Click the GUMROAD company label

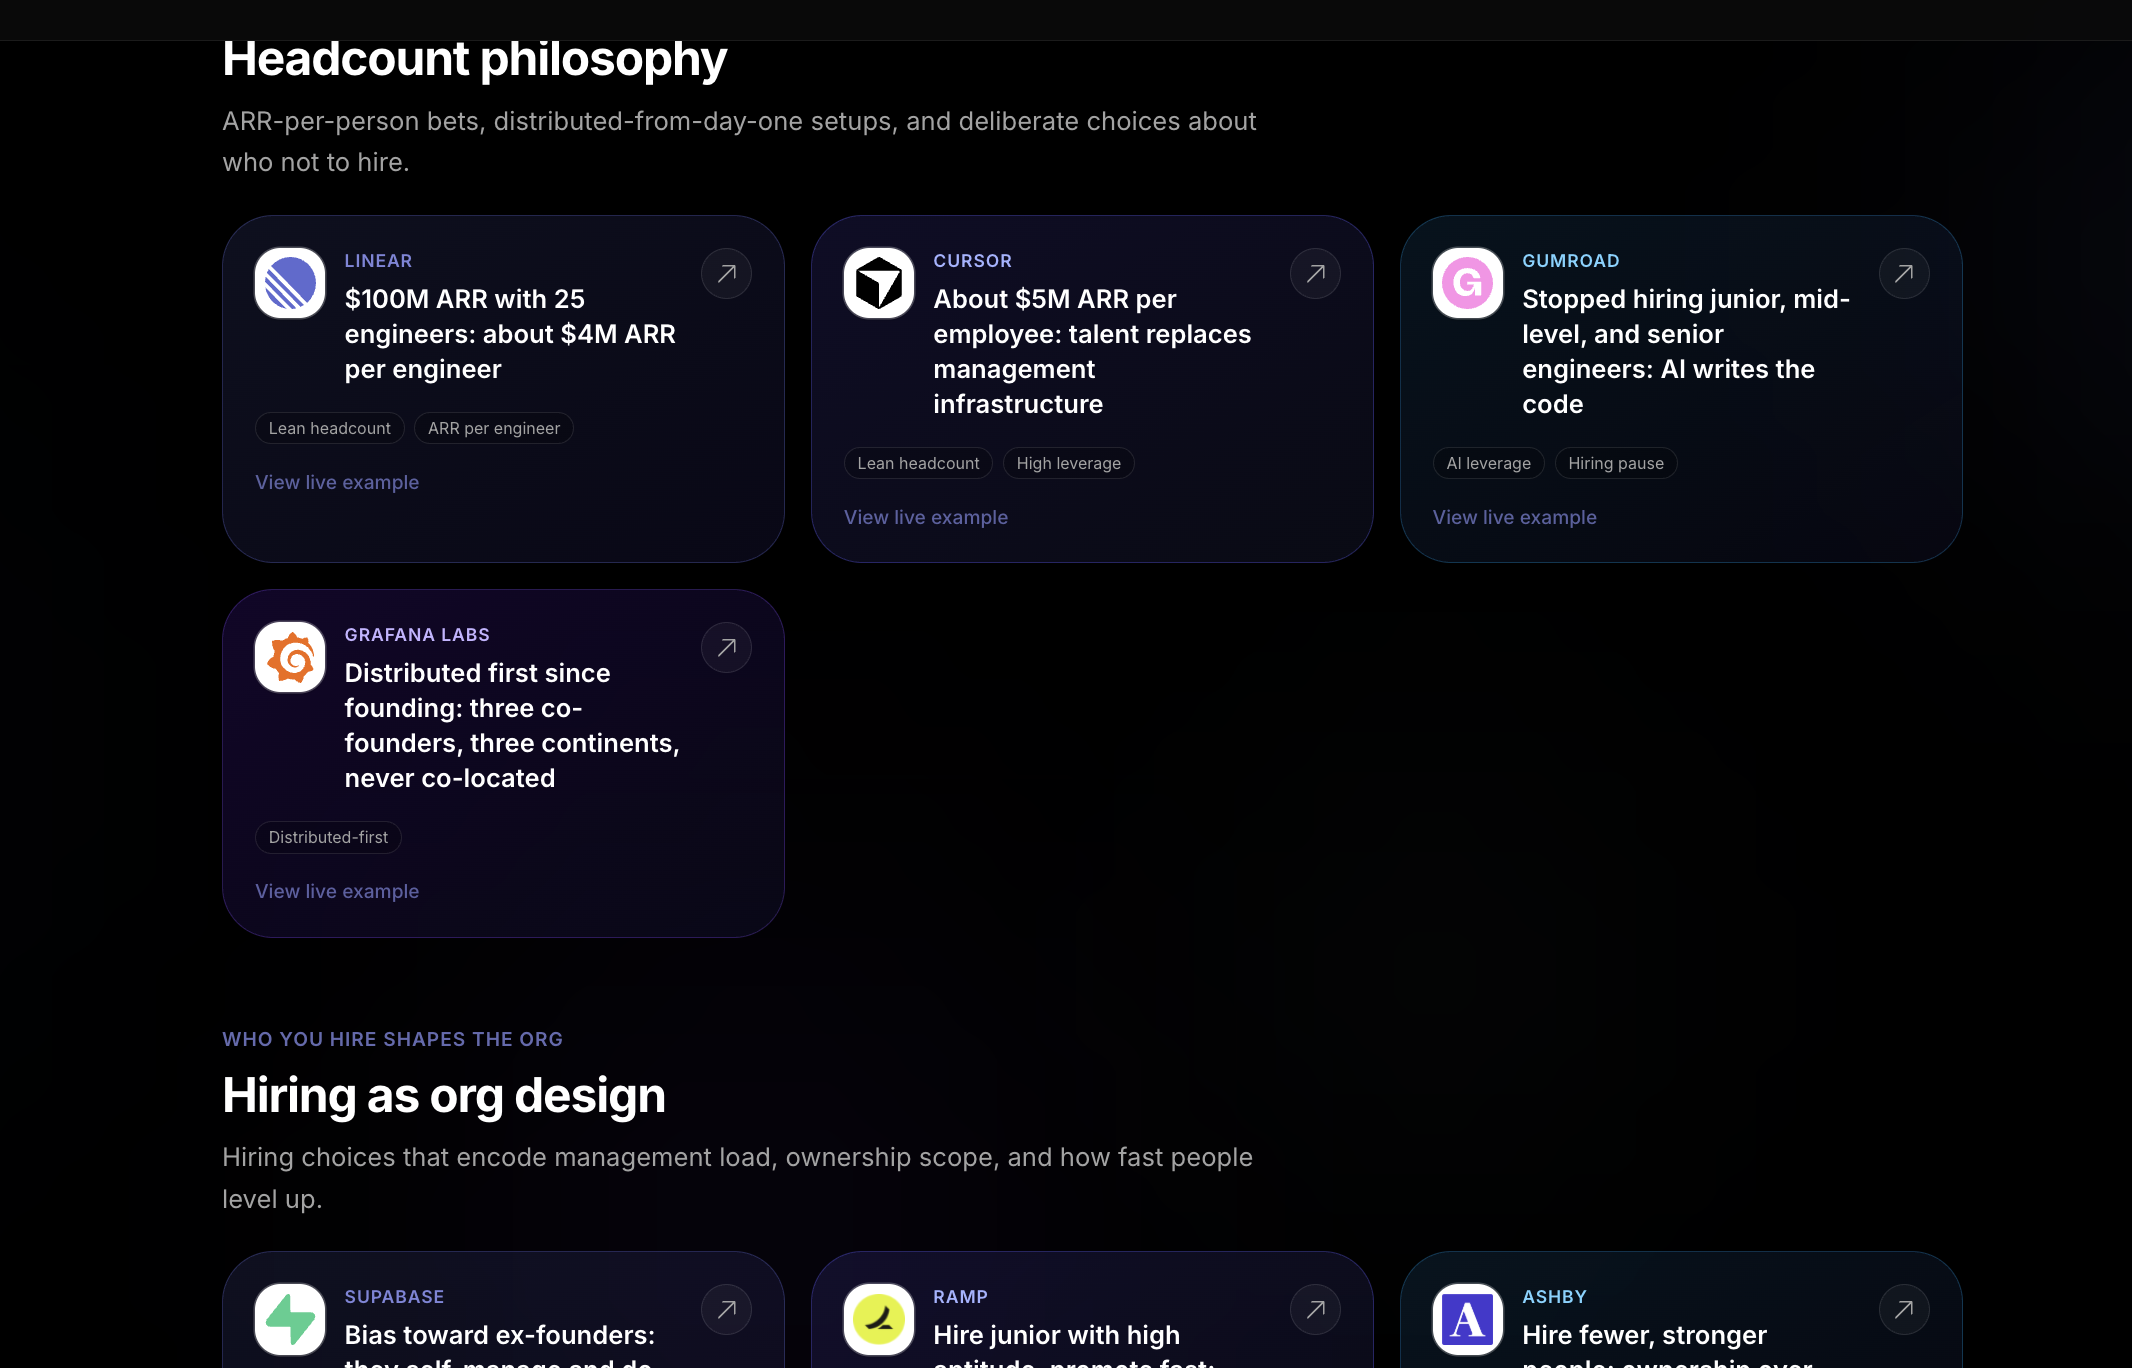[x=1571, y=261]
